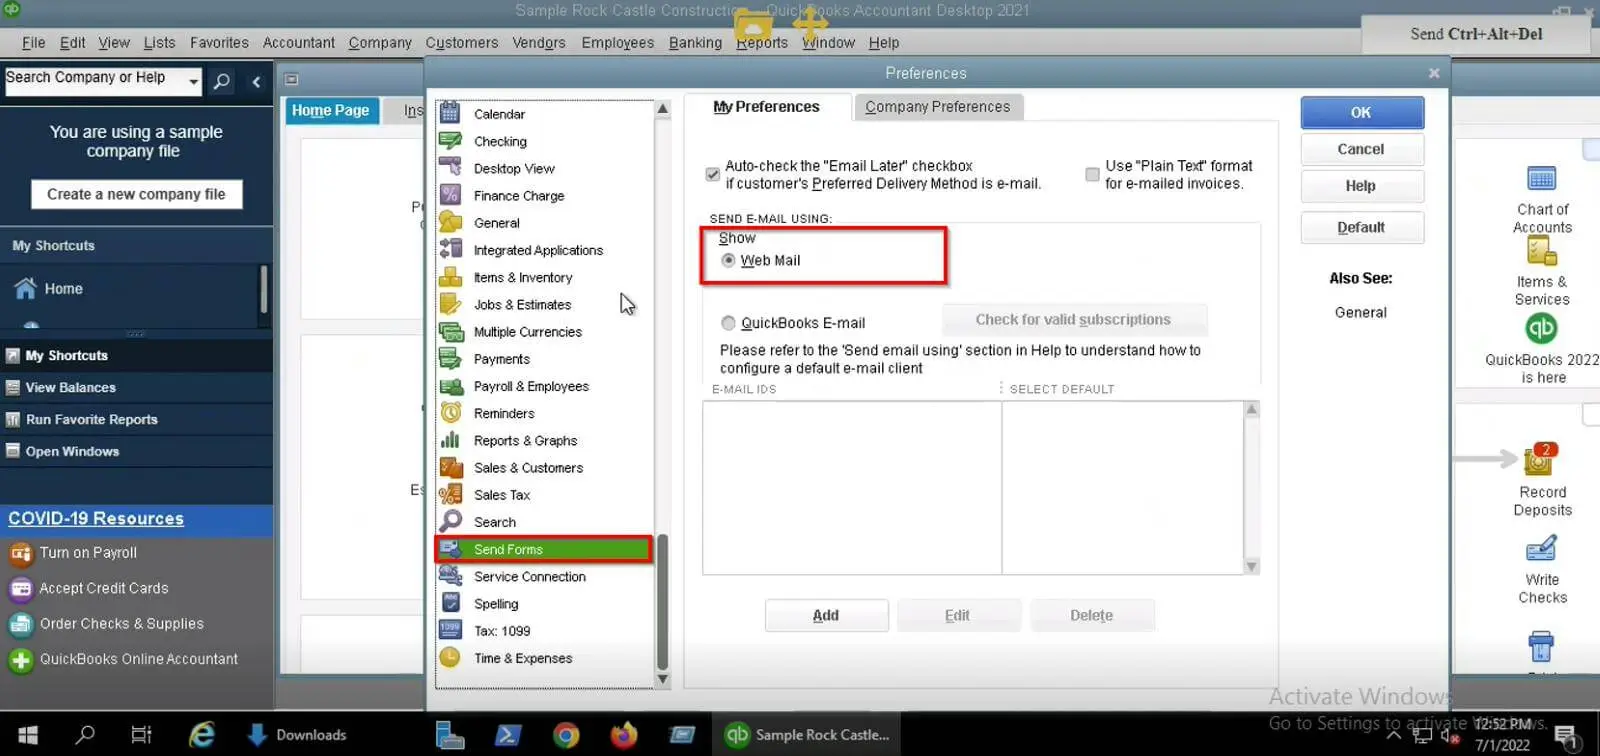Screen dimensions: 1600x756
Task: Click the Chart of Accounts icon
Action: [1541, 180]
